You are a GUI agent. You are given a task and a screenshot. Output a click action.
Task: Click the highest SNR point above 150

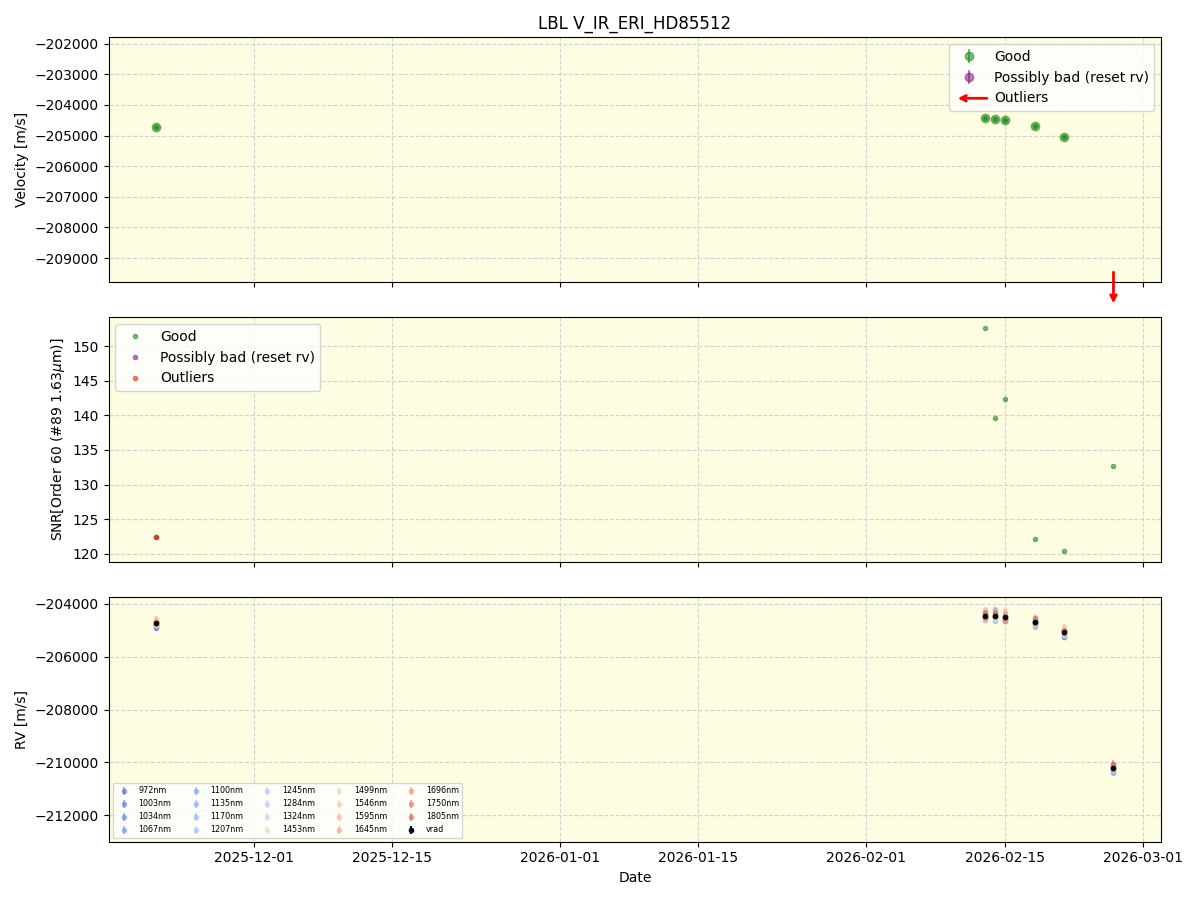[985, 328]
